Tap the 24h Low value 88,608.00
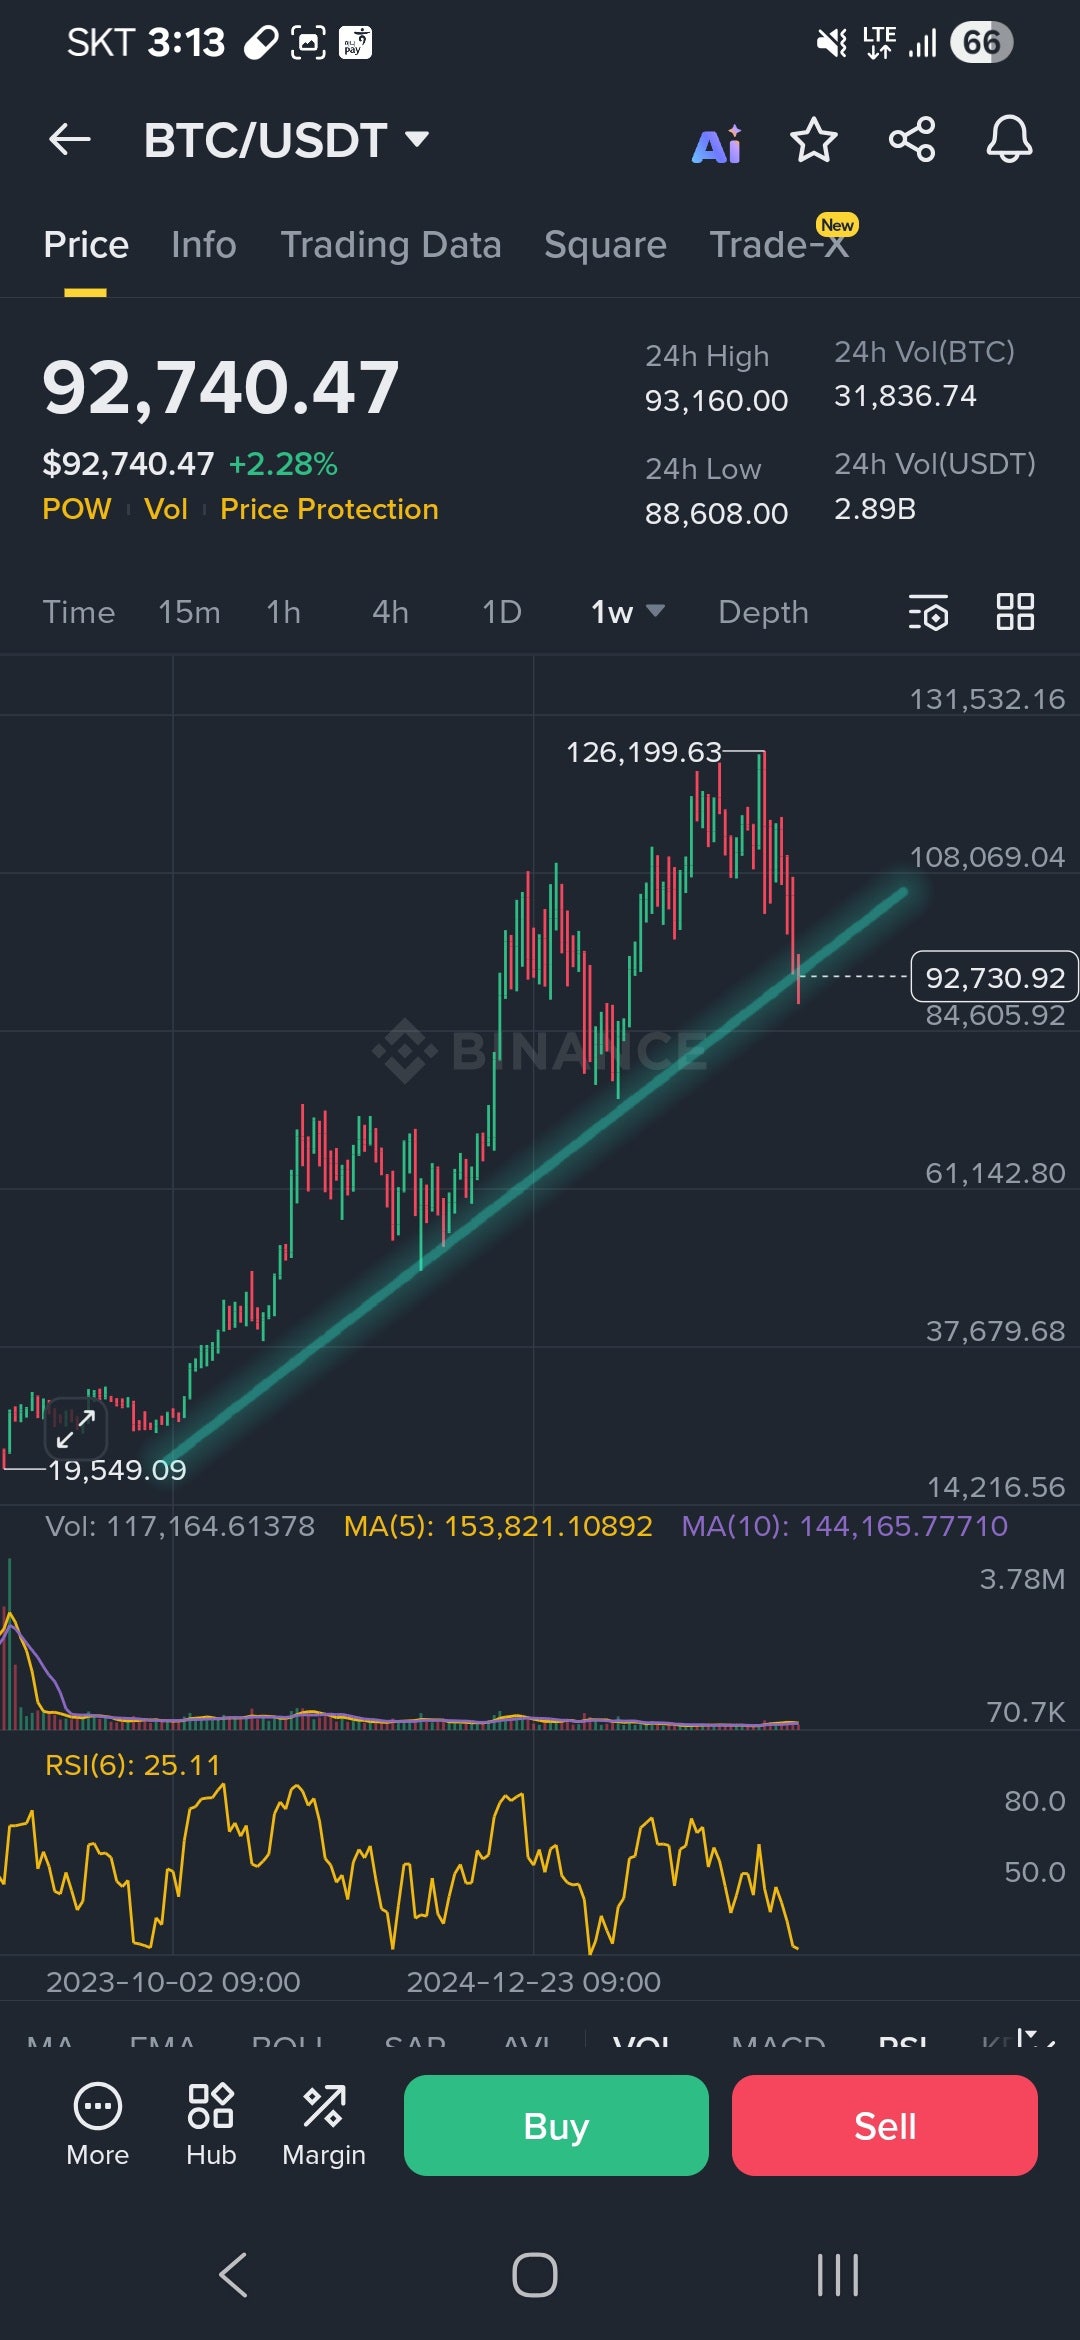Viewport: 1080px width, 2340px height. coord(716,514)
